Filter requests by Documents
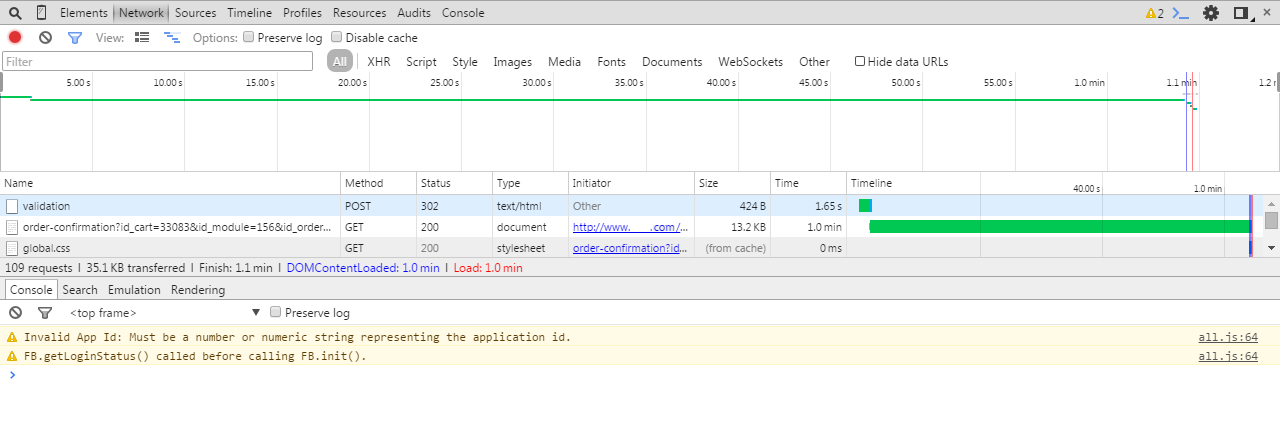The image size is (1280, 424). tap(672, 61)
